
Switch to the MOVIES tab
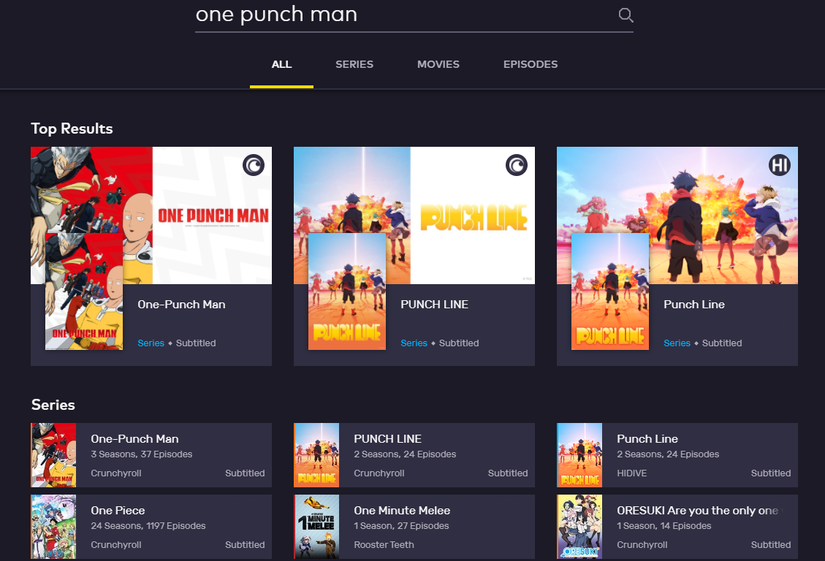pyautogui.click(x=438, y=64)
